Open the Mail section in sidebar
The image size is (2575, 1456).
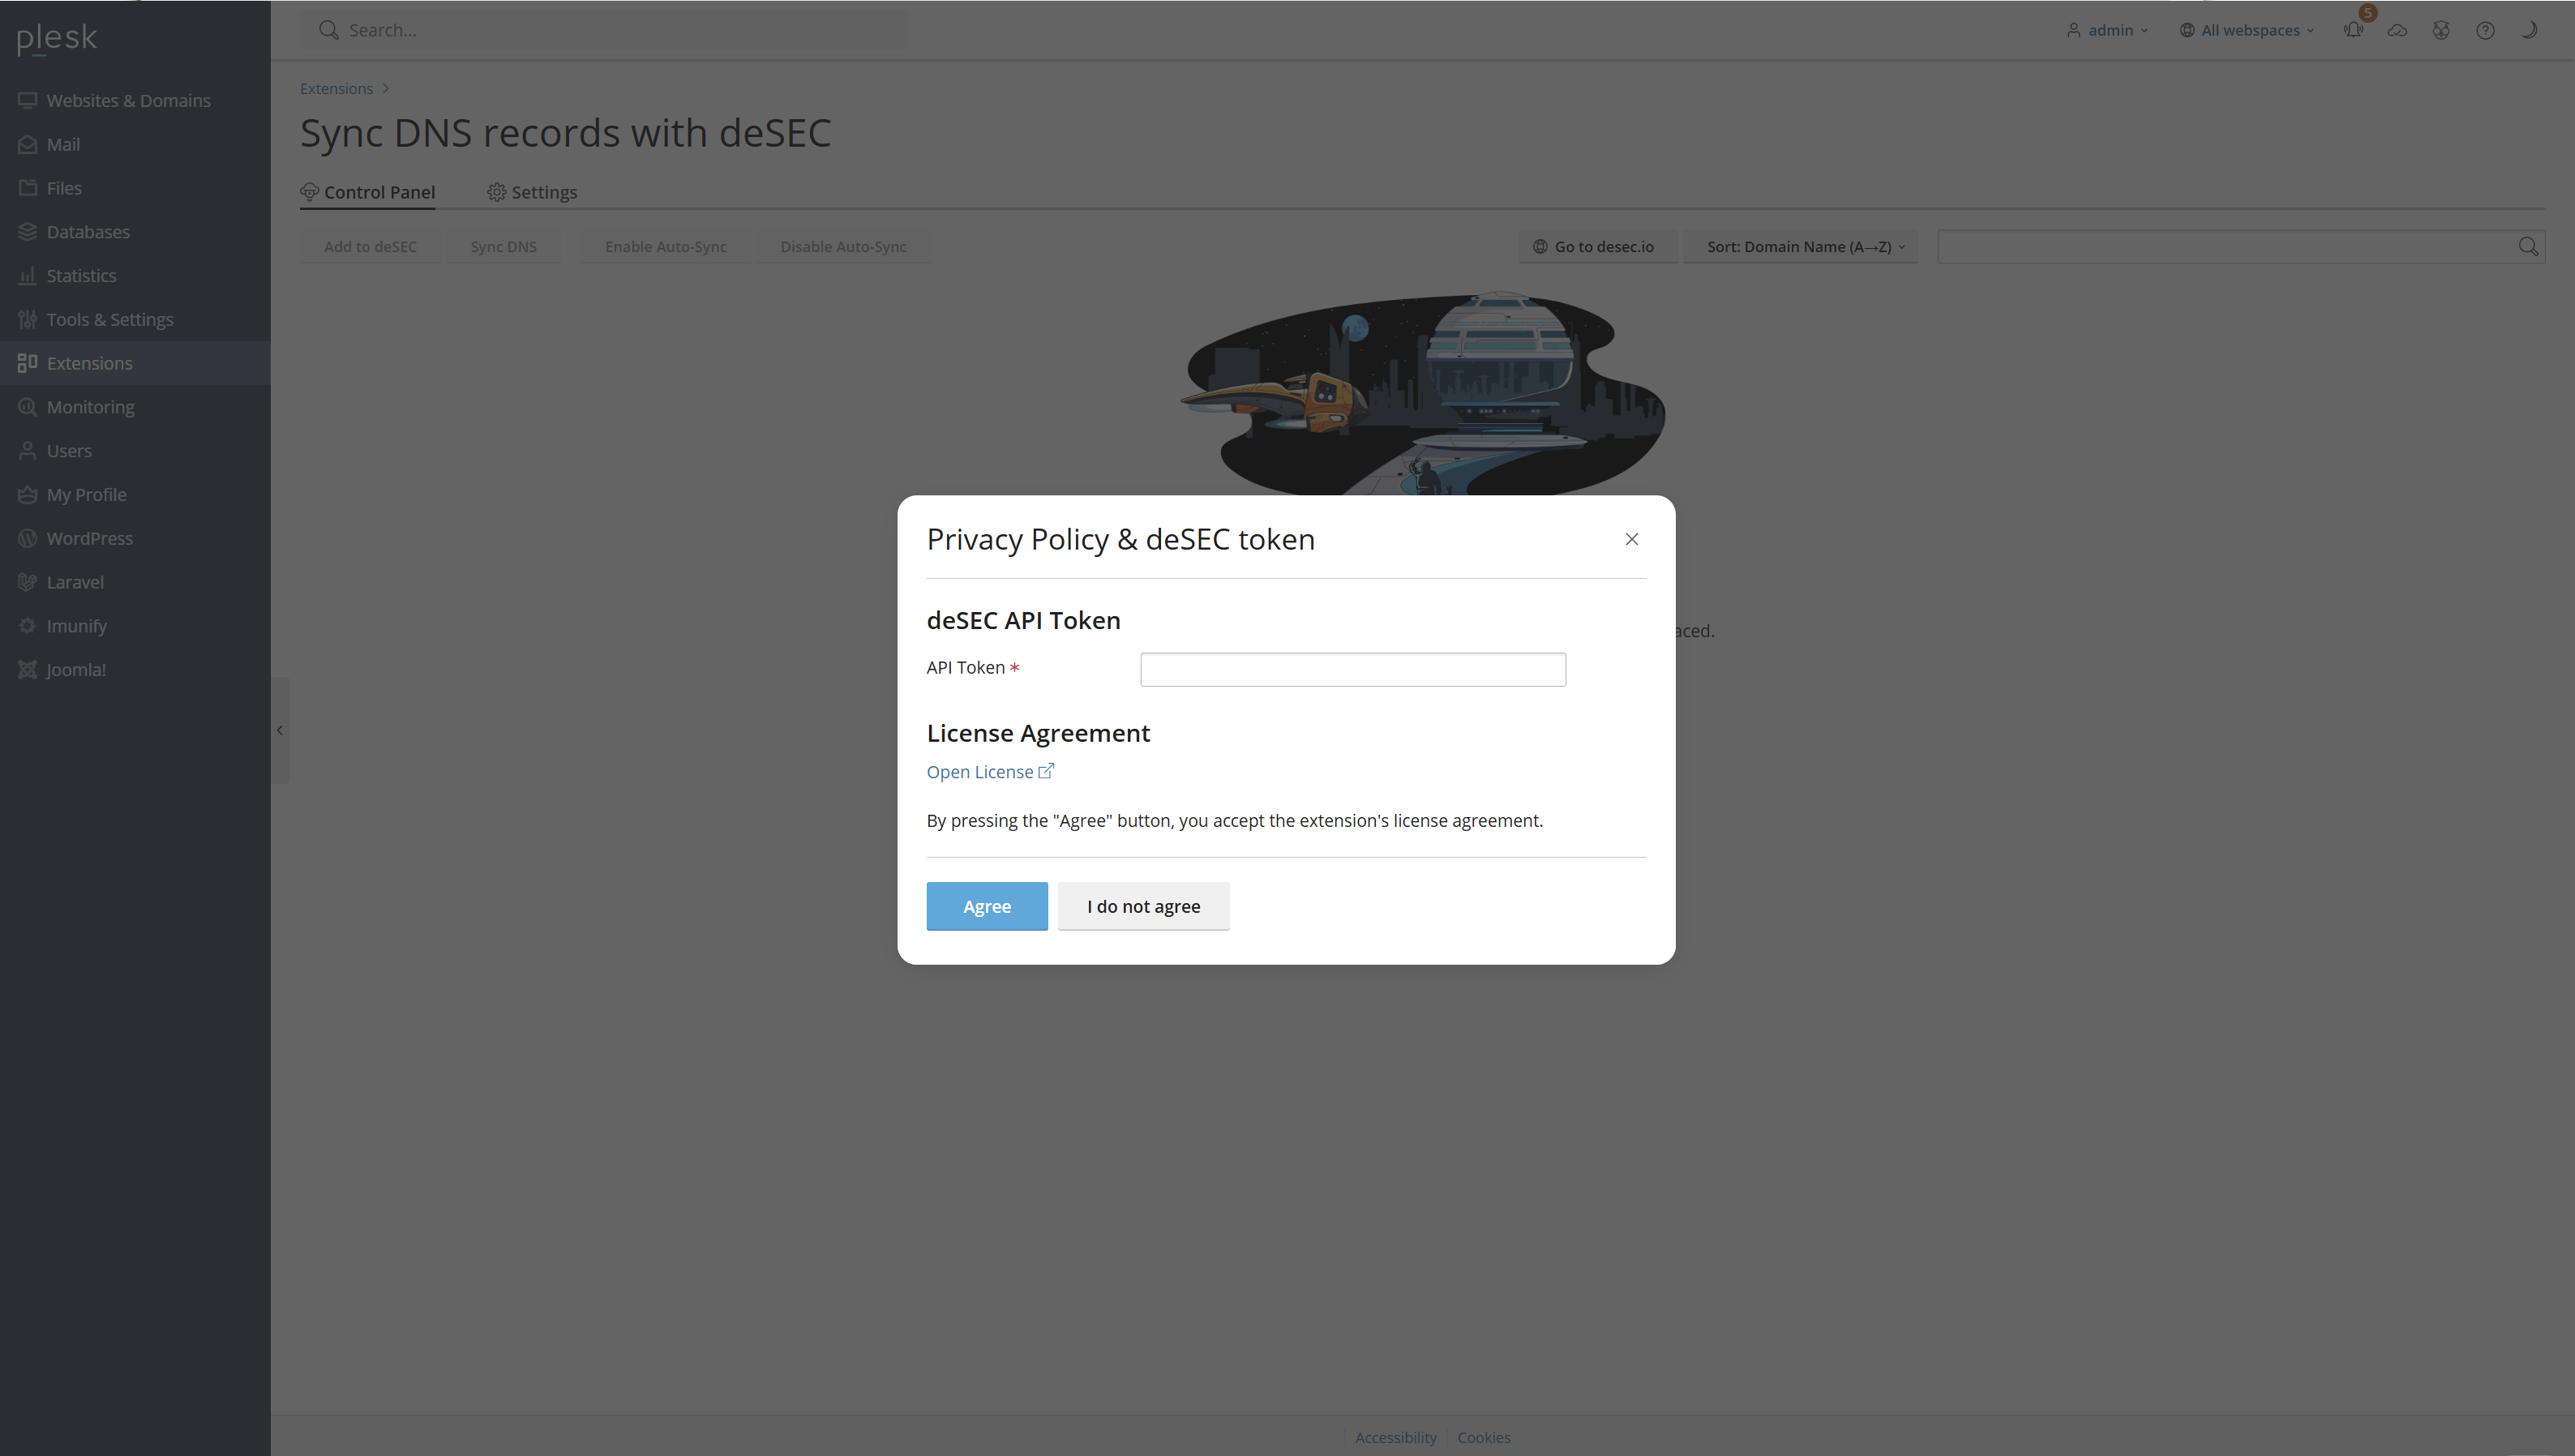63,144
